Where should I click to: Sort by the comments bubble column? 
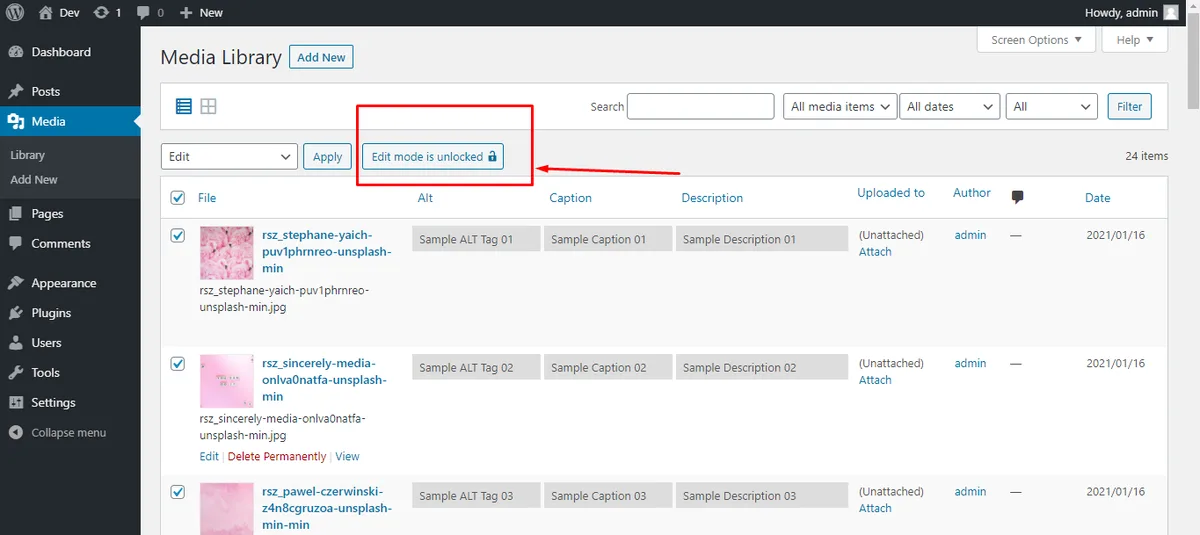tap(1018, 198)
